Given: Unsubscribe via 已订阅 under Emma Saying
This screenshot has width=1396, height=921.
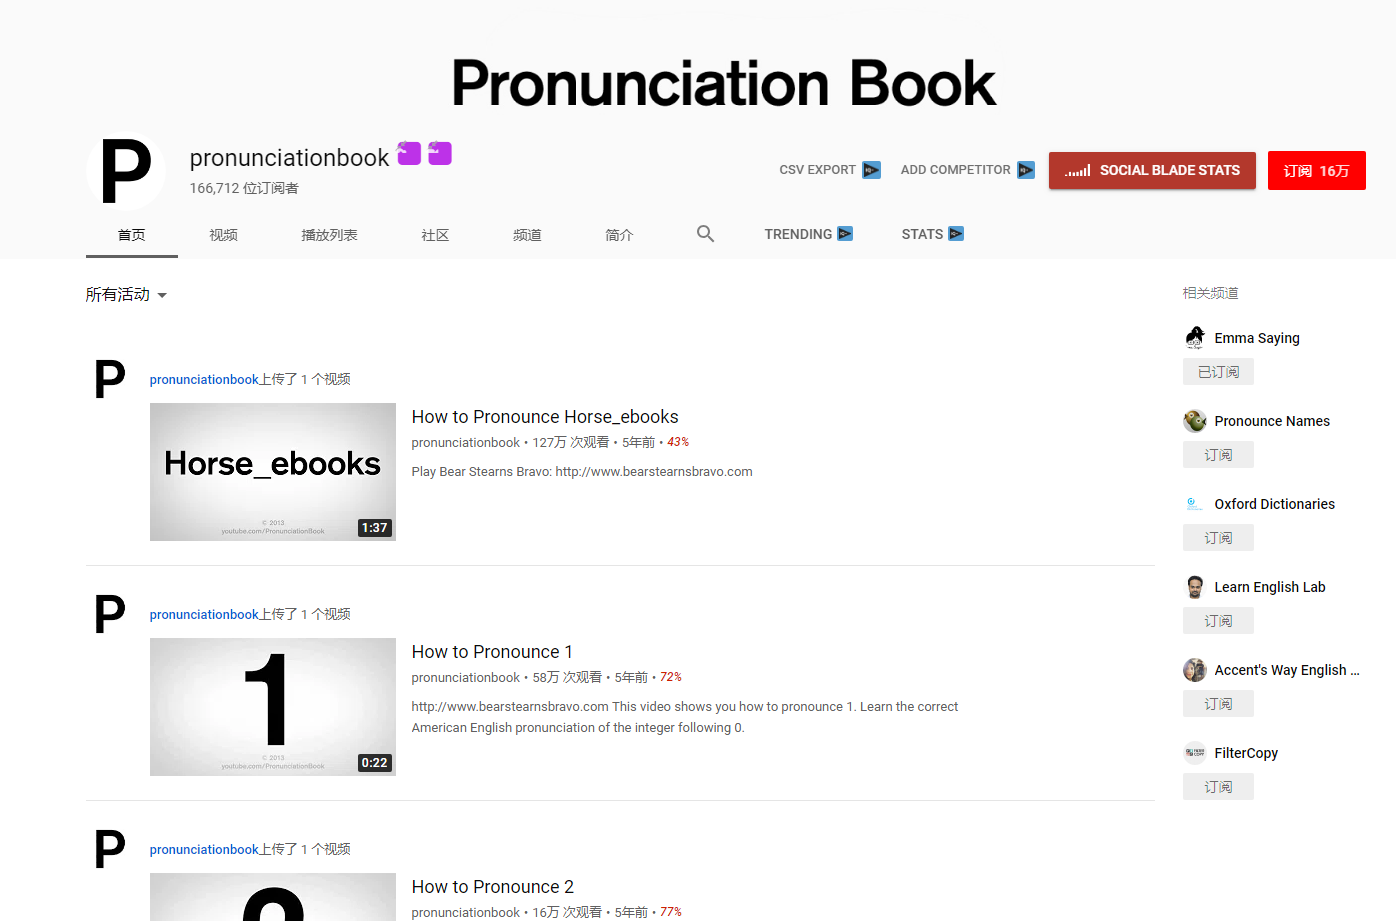Looking at the screenshot, I should click(x=1218, y=372).
